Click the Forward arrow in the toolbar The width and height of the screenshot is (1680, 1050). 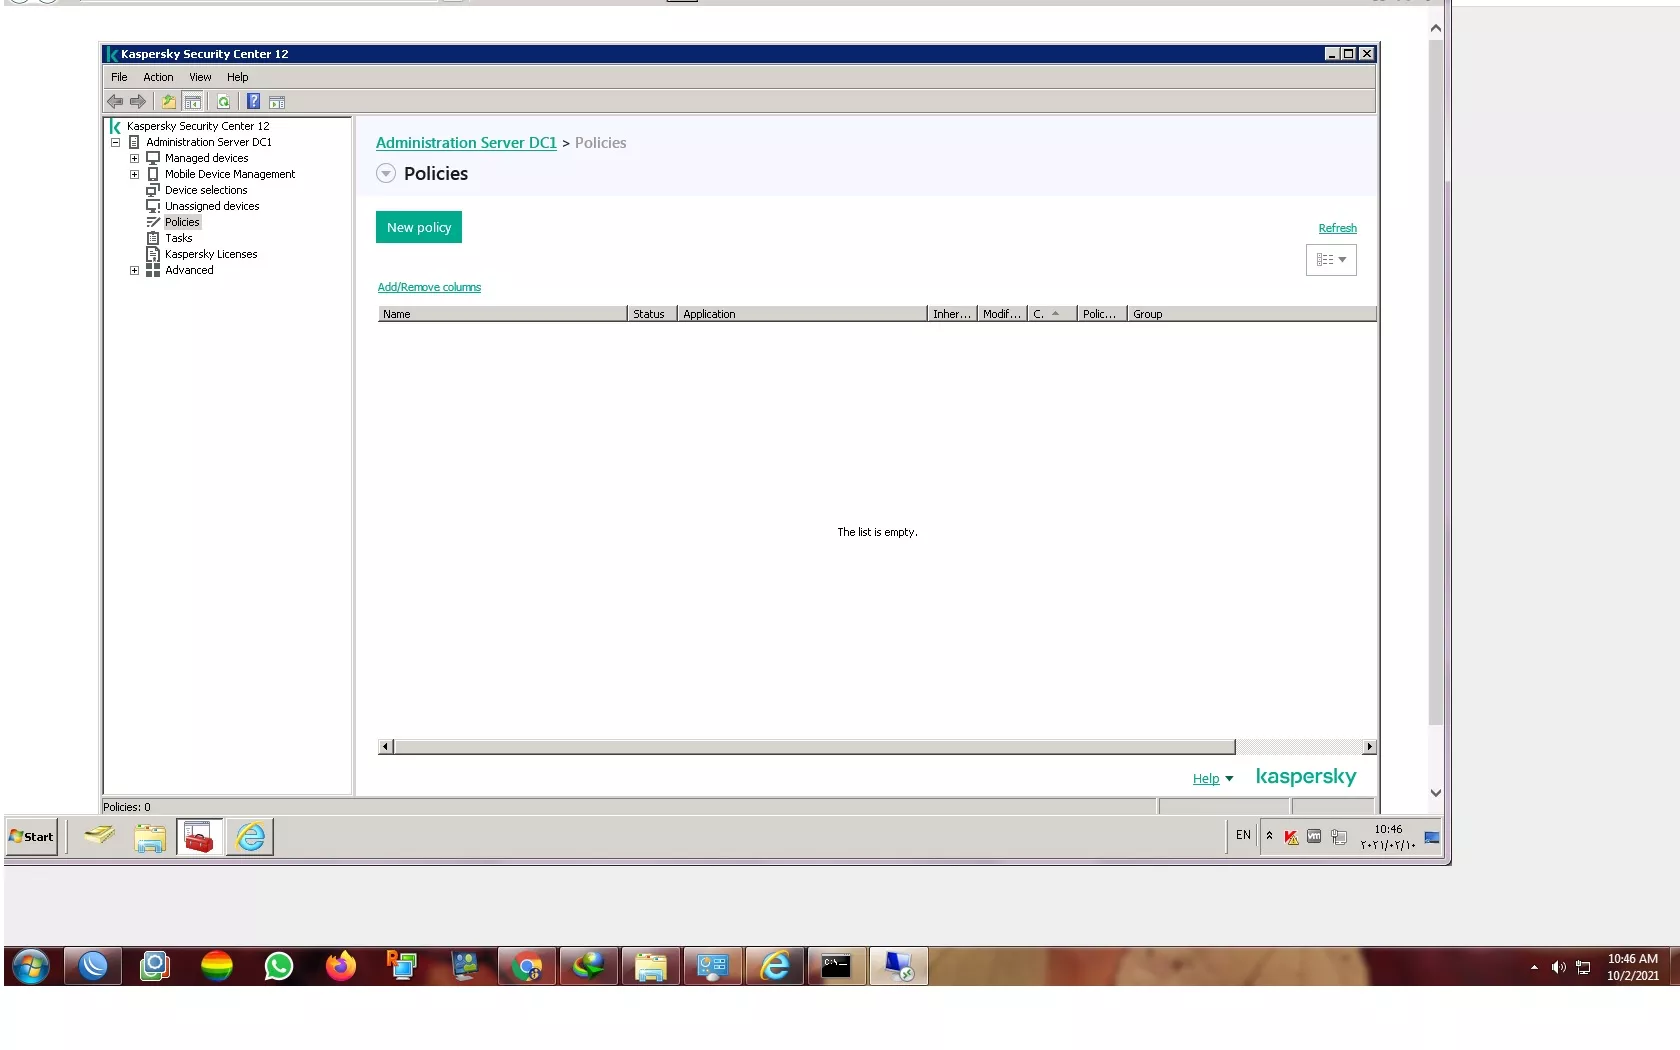point(138,102)
